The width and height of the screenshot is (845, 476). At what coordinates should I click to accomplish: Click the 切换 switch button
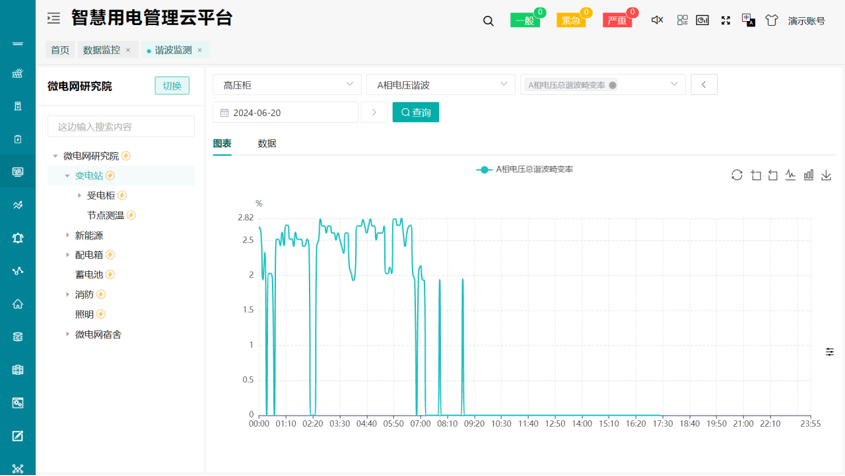(172, 86)
